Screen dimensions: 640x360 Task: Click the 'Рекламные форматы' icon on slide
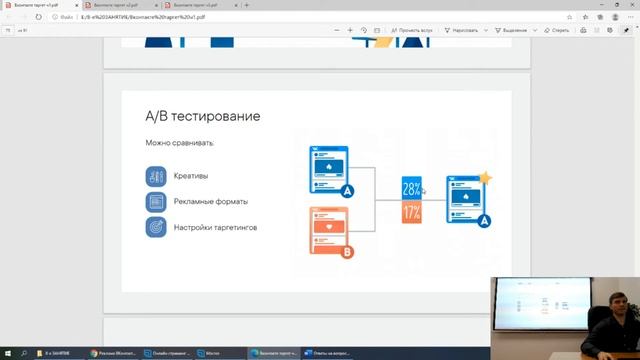click(x=156, y=202)
